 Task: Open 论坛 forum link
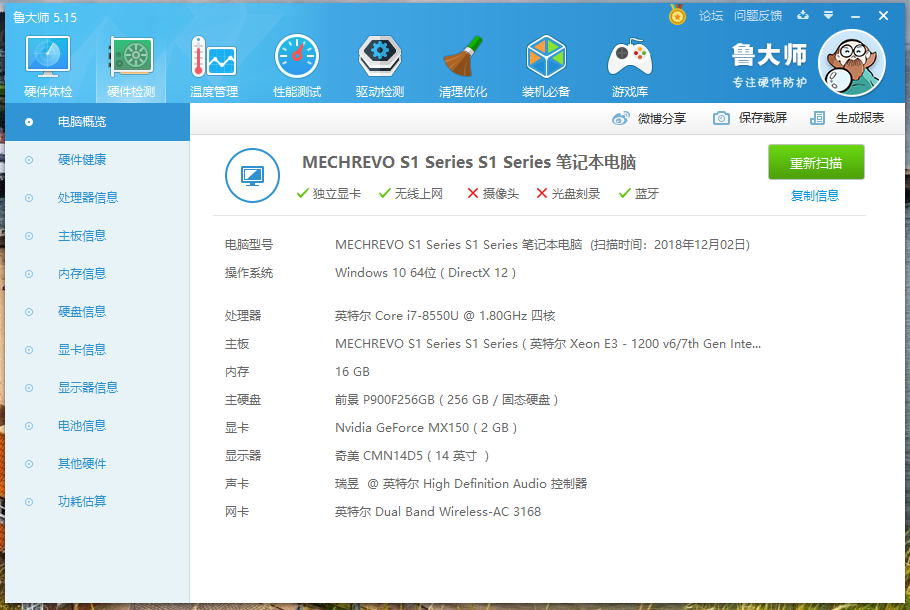(711, 16)
